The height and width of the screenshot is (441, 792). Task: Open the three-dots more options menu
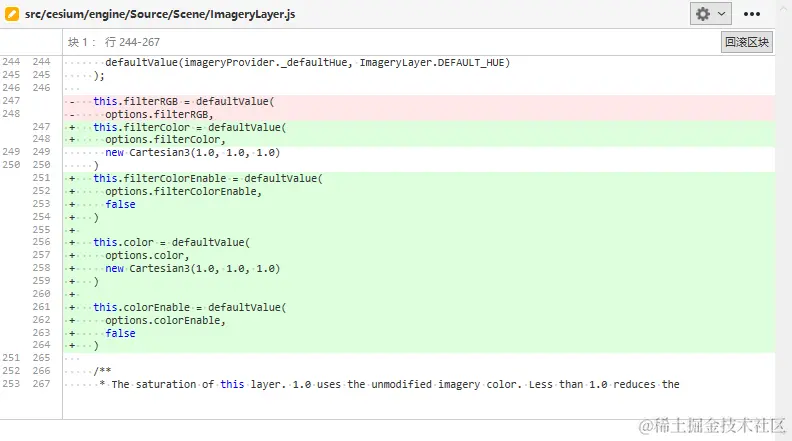(752, 14)
